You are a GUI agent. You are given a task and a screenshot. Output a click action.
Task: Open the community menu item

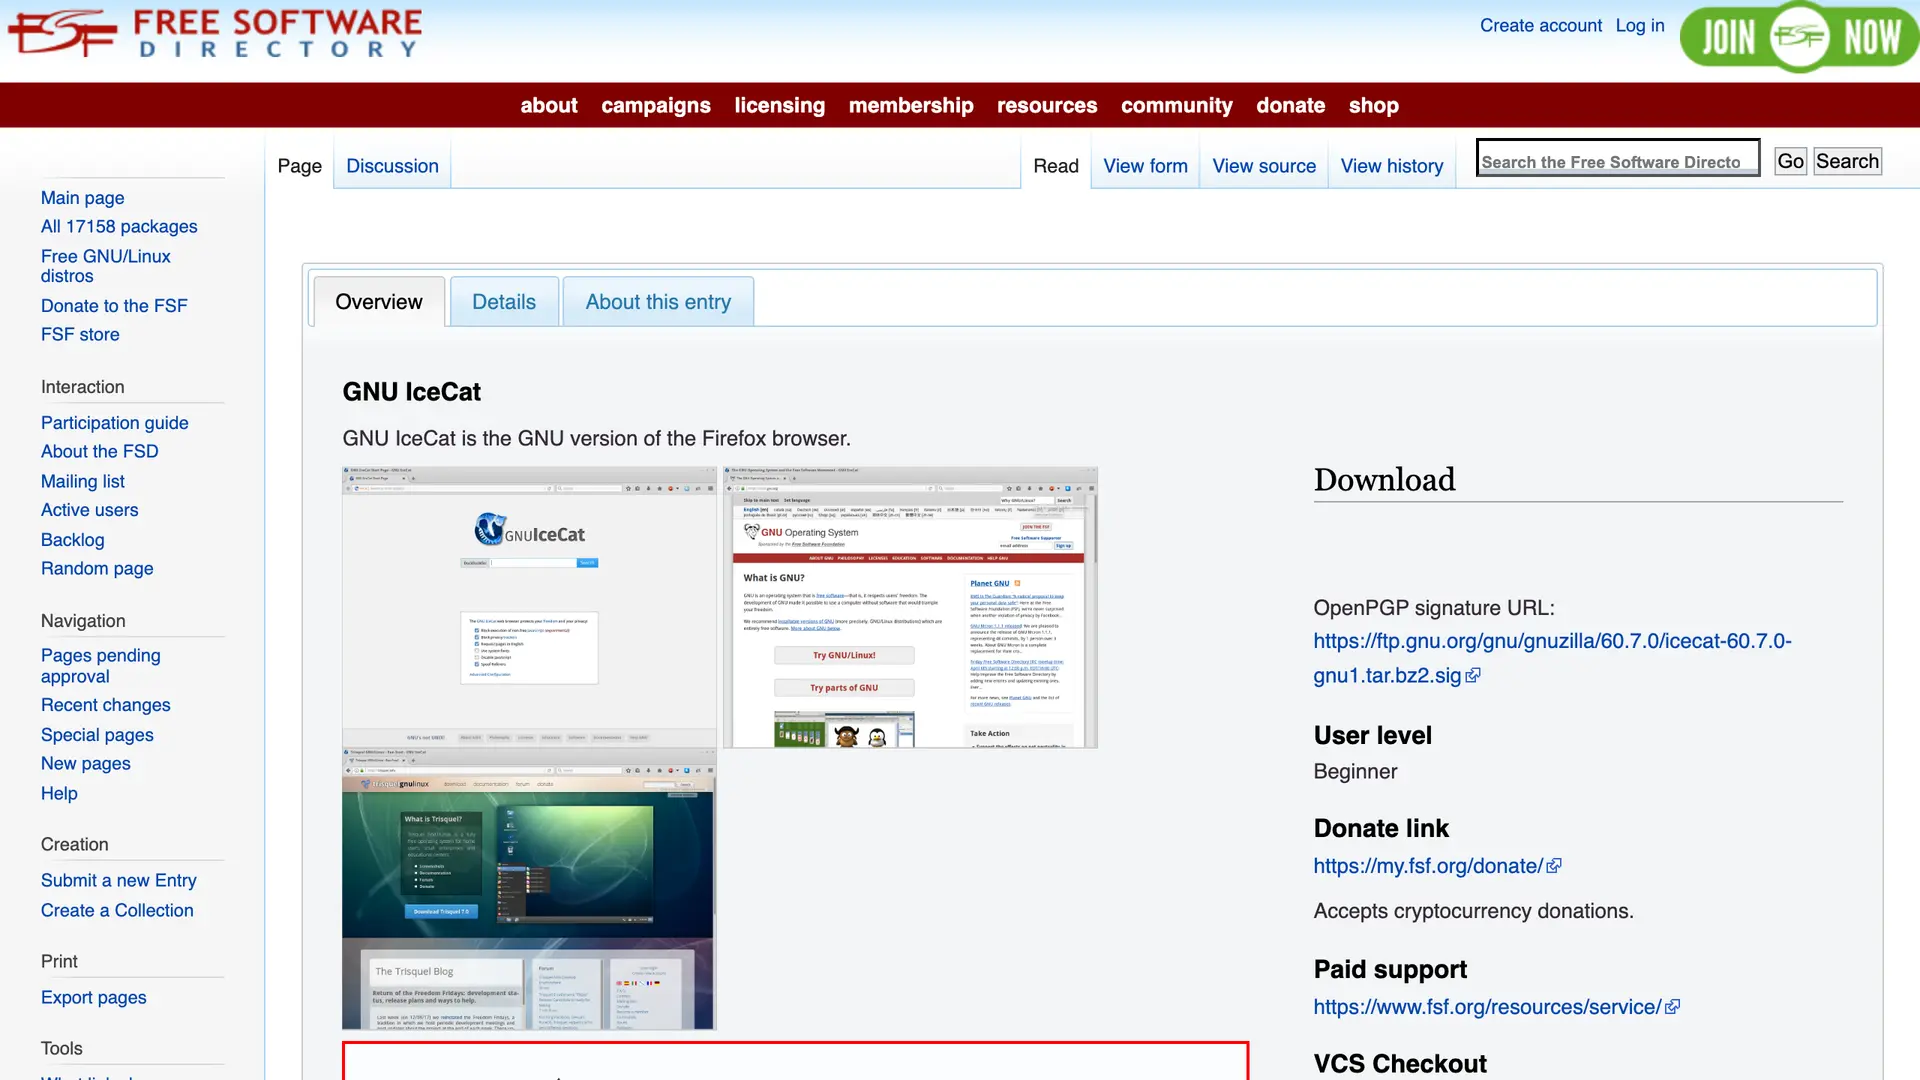point(1176,105)
